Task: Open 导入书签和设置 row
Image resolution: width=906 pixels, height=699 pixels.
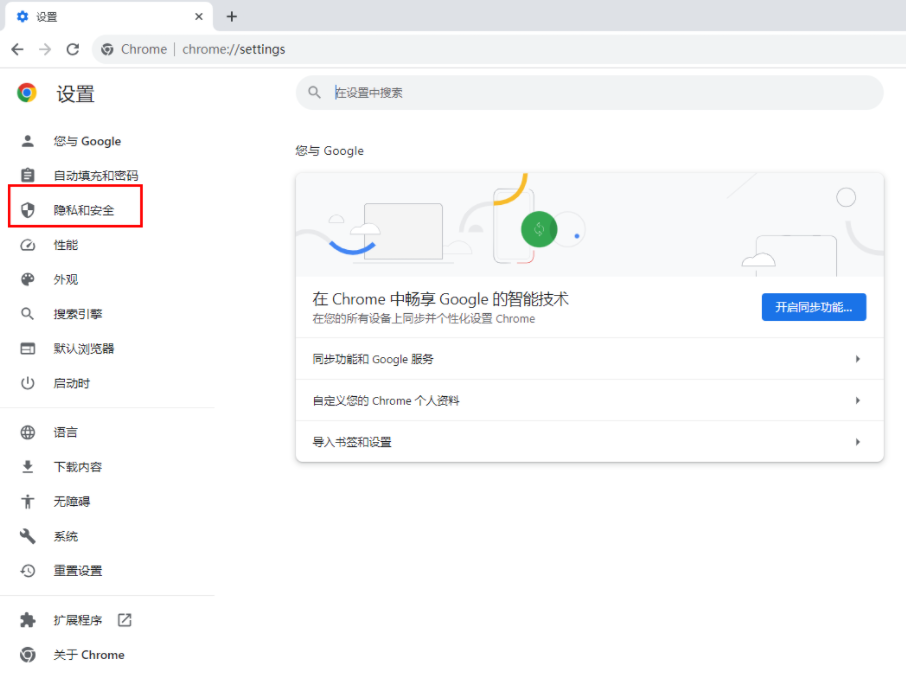Action: point(589,442)
